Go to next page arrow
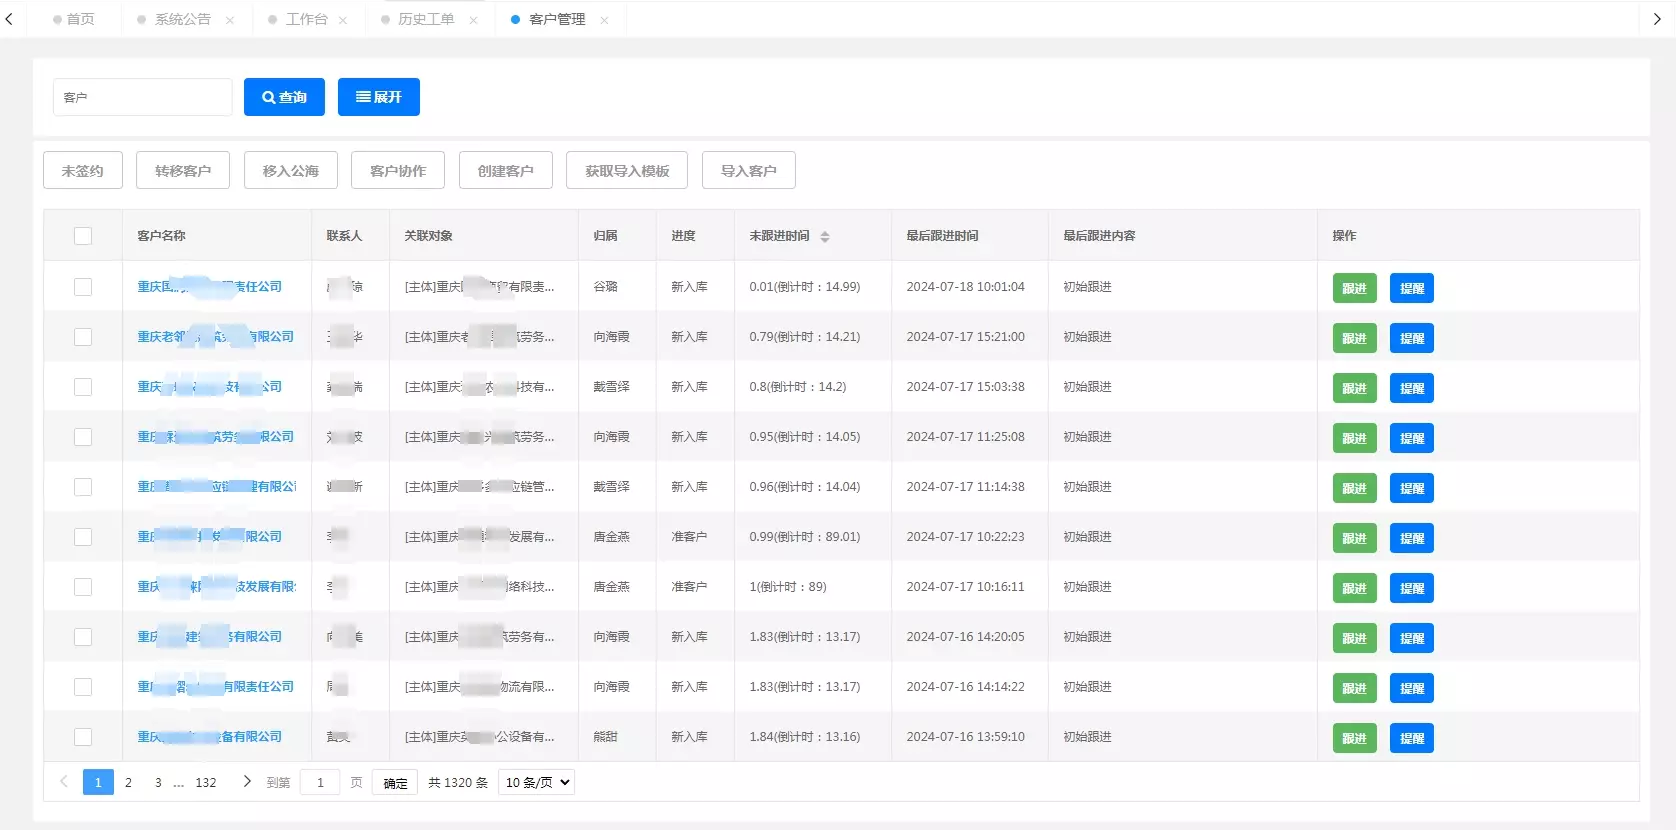The width and height of the screenshot is (1676, 830). [247, 782]
